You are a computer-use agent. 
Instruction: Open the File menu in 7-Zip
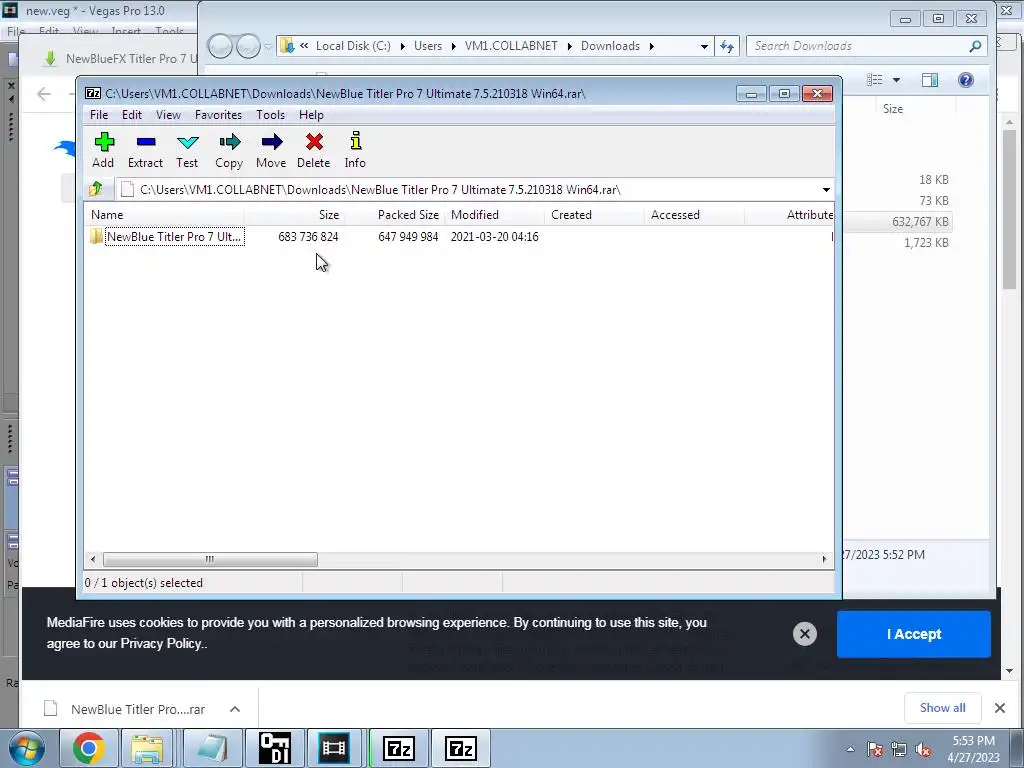(99, 115)
